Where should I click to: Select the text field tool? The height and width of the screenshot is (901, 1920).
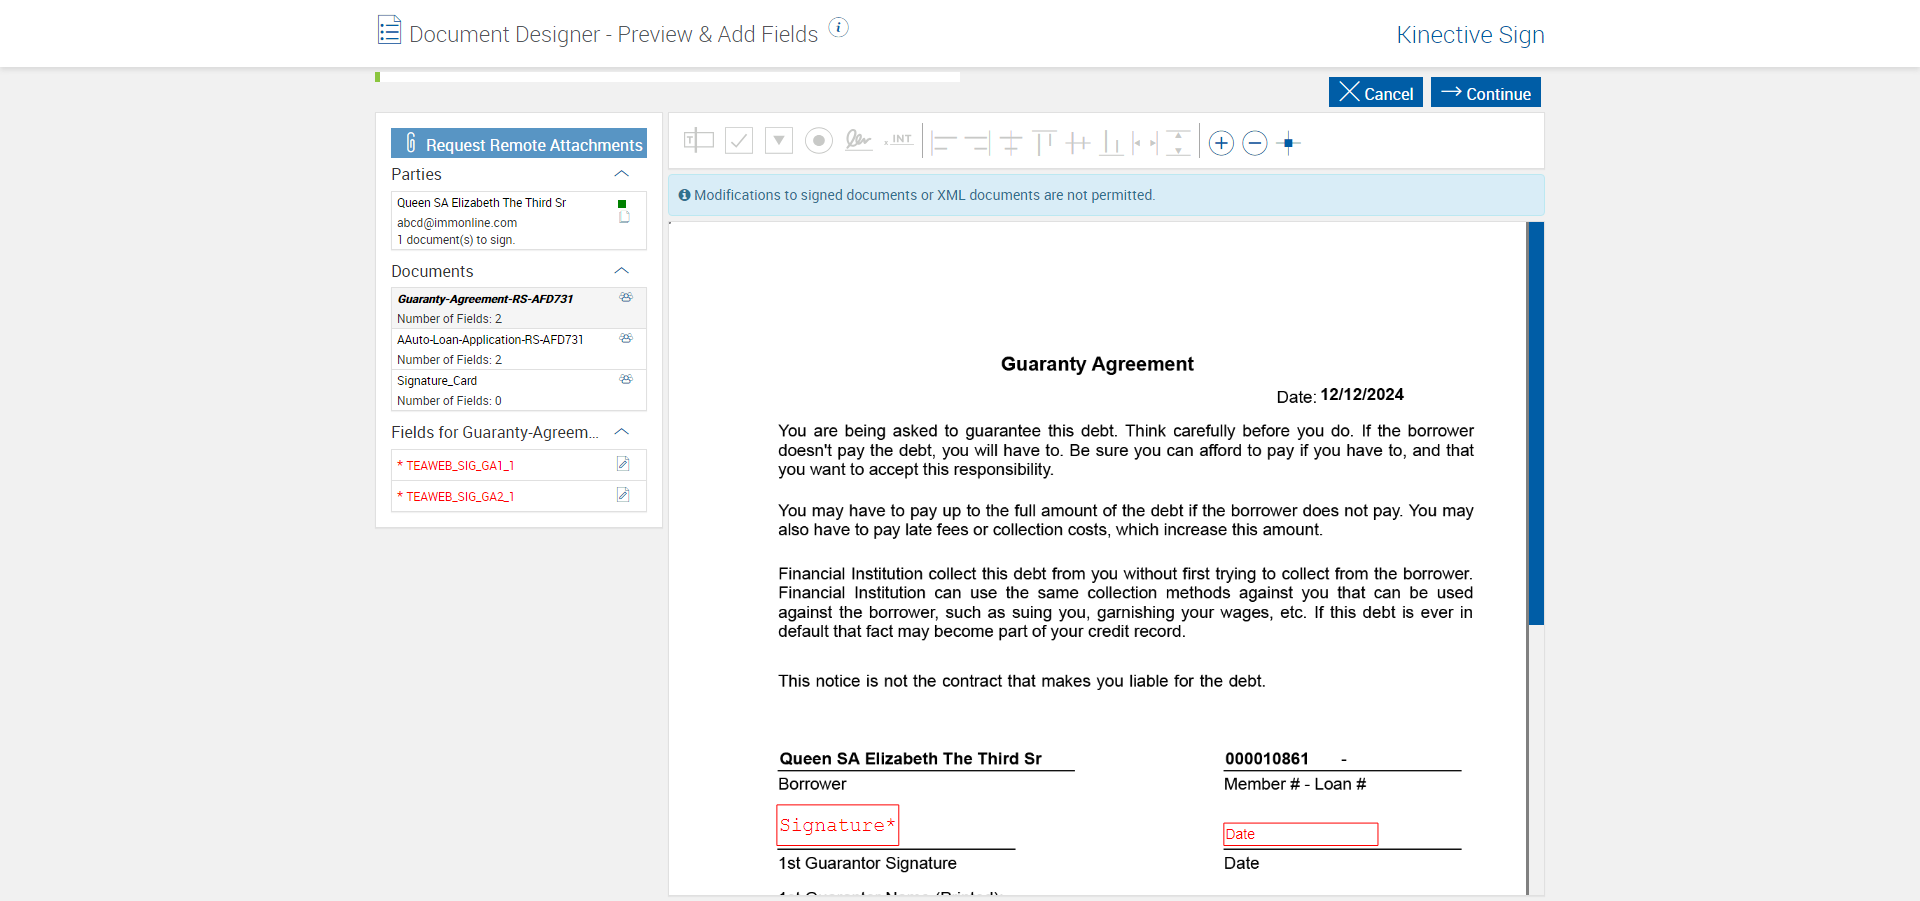click(x=698, y=141)
